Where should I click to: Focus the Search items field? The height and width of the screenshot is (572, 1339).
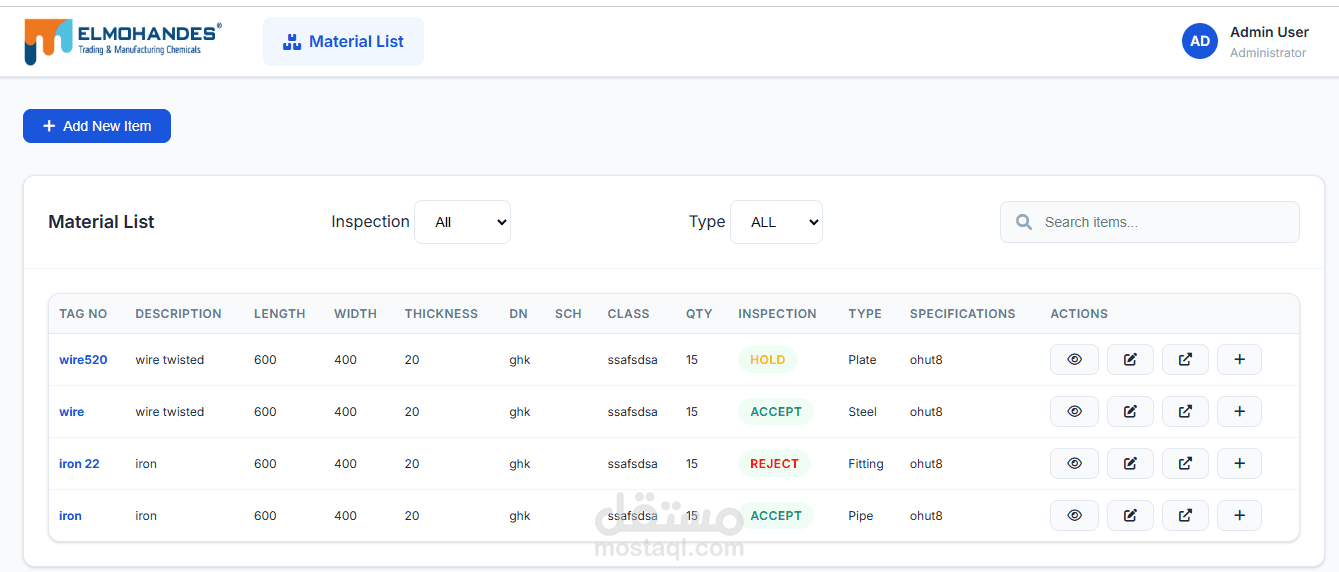(x=1150, y=222)
